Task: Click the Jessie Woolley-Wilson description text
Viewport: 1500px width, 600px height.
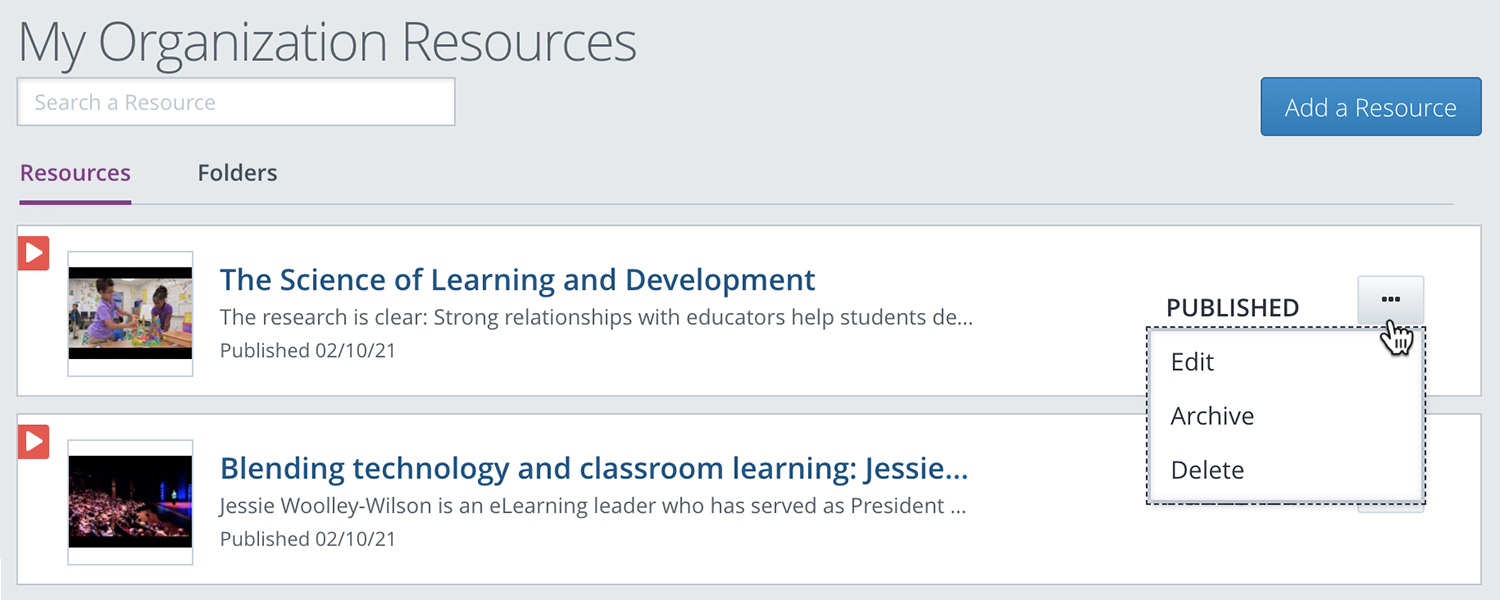Action: pyautogui.click(x=593, y=506)
